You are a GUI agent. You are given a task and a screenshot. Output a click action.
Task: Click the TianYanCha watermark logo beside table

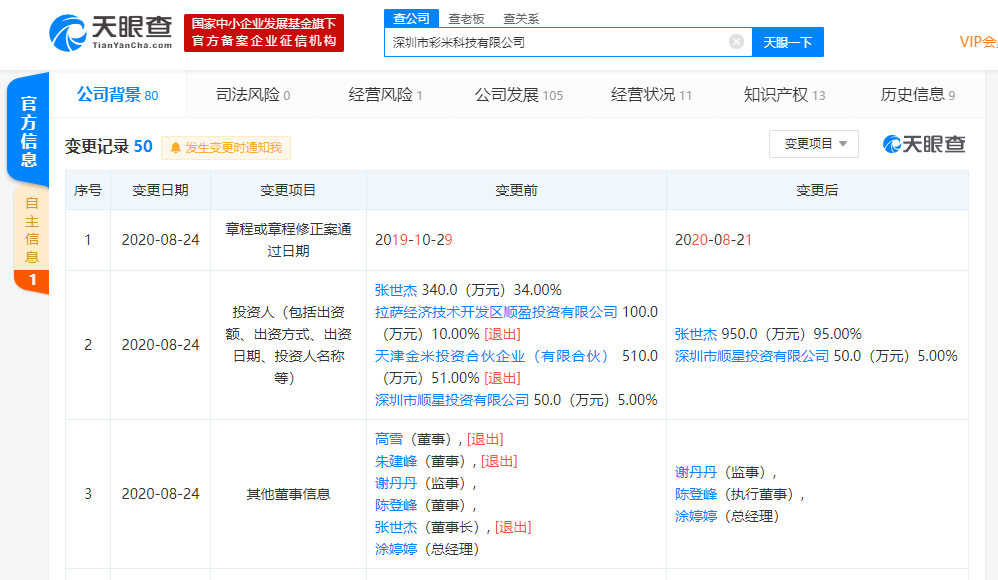923,144
